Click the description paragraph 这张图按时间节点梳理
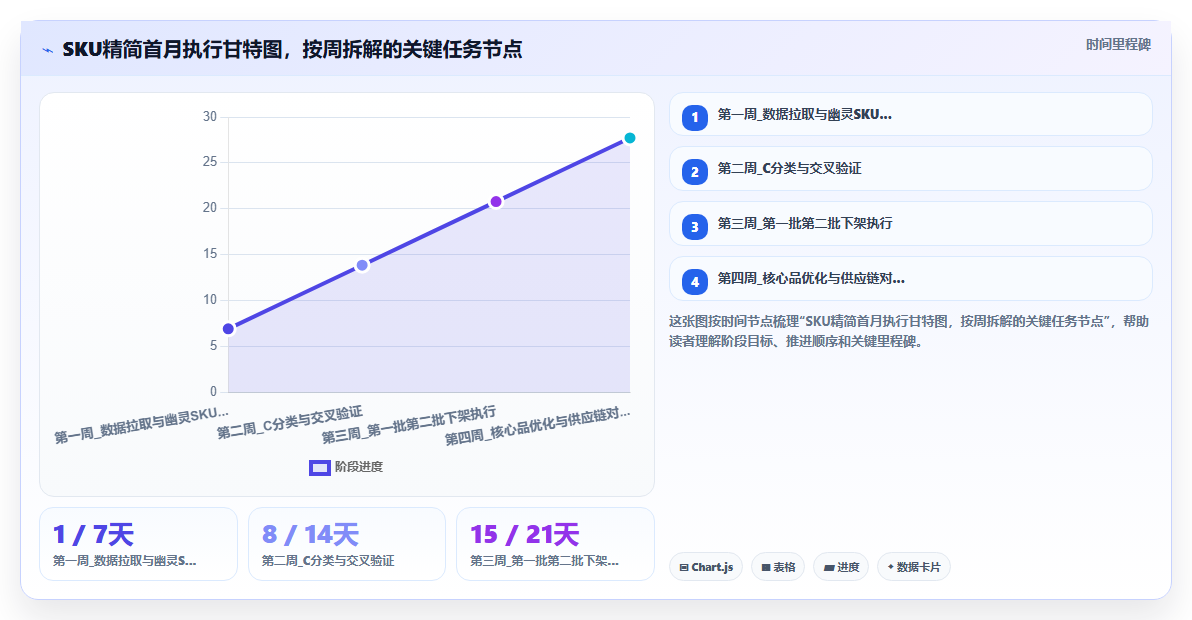The image size is (1192, 620). [x=909, y=331]
